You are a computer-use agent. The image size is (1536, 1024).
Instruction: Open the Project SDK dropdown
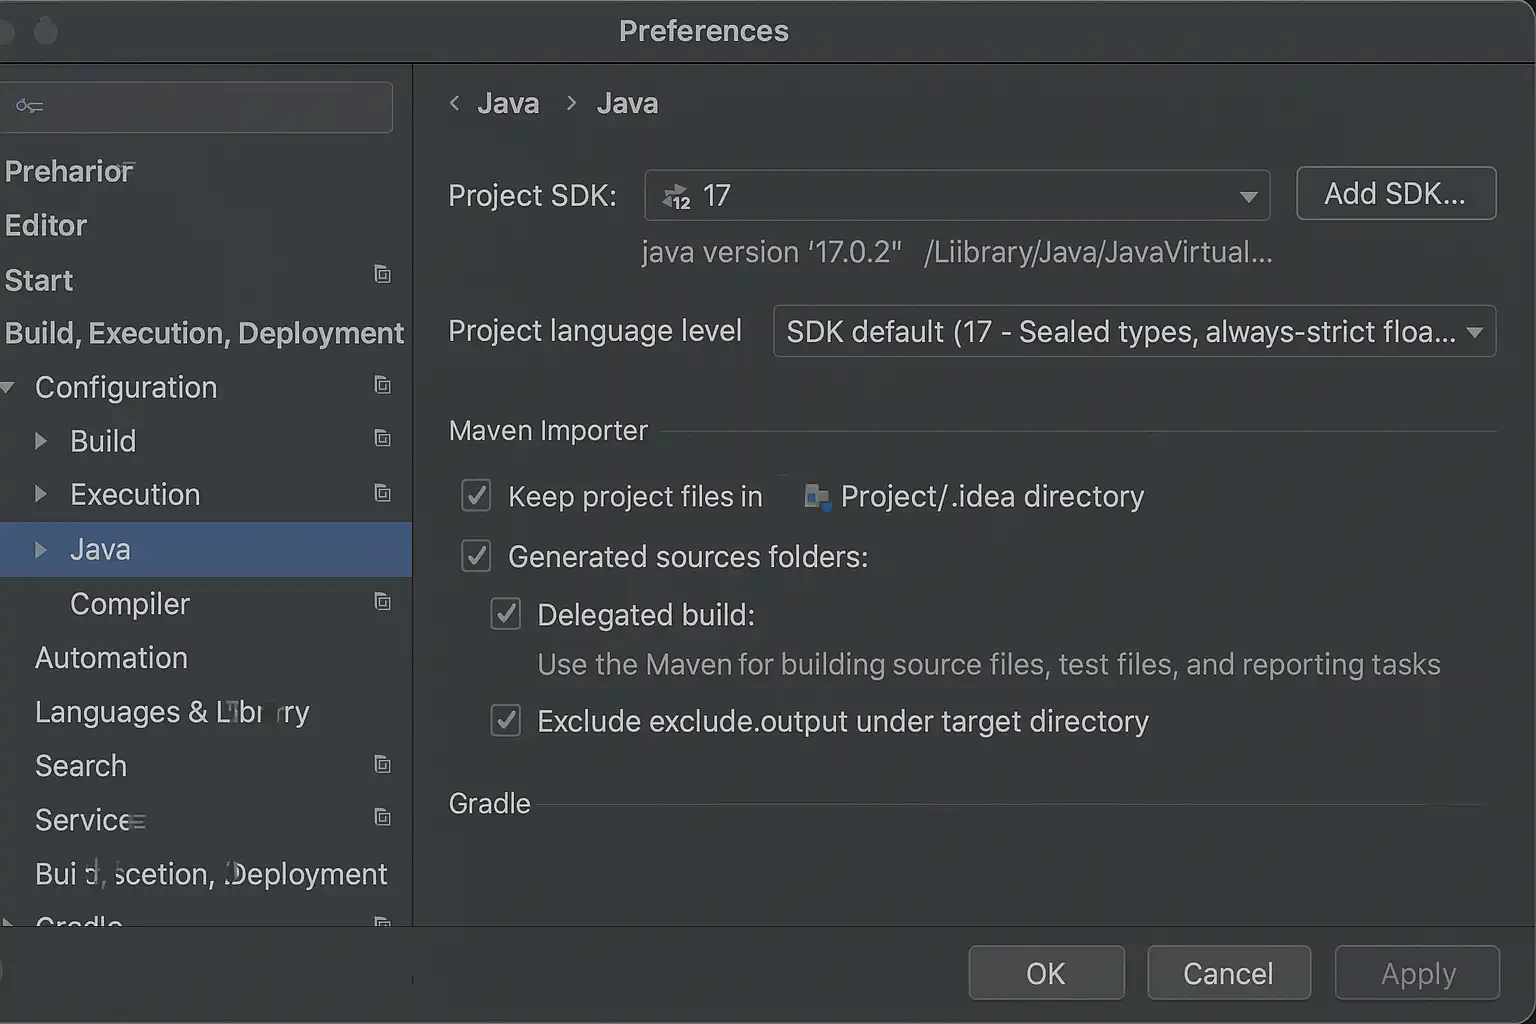[x=957, y=195]
